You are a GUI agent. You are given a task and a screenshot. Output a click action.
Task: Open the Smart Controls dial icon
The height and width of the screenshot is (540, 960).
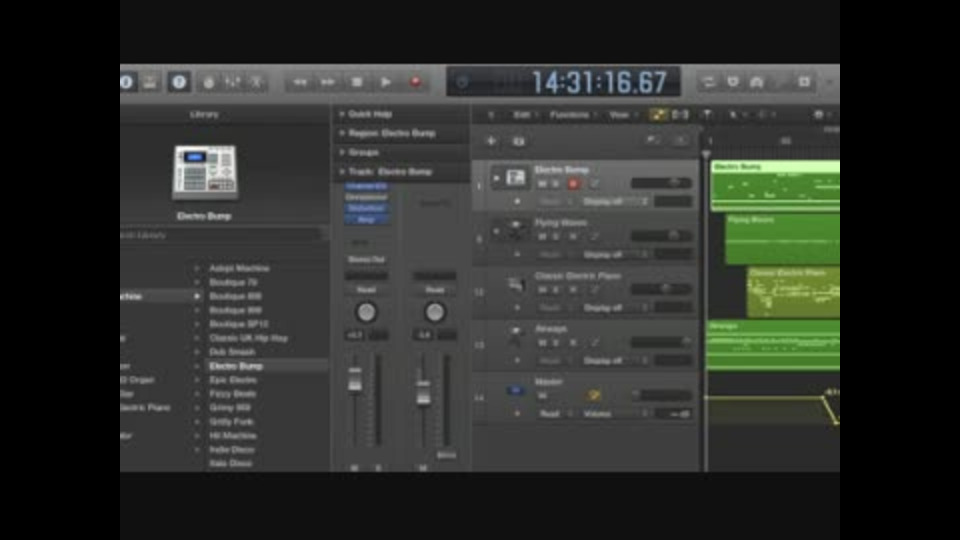tap(209, 82)
